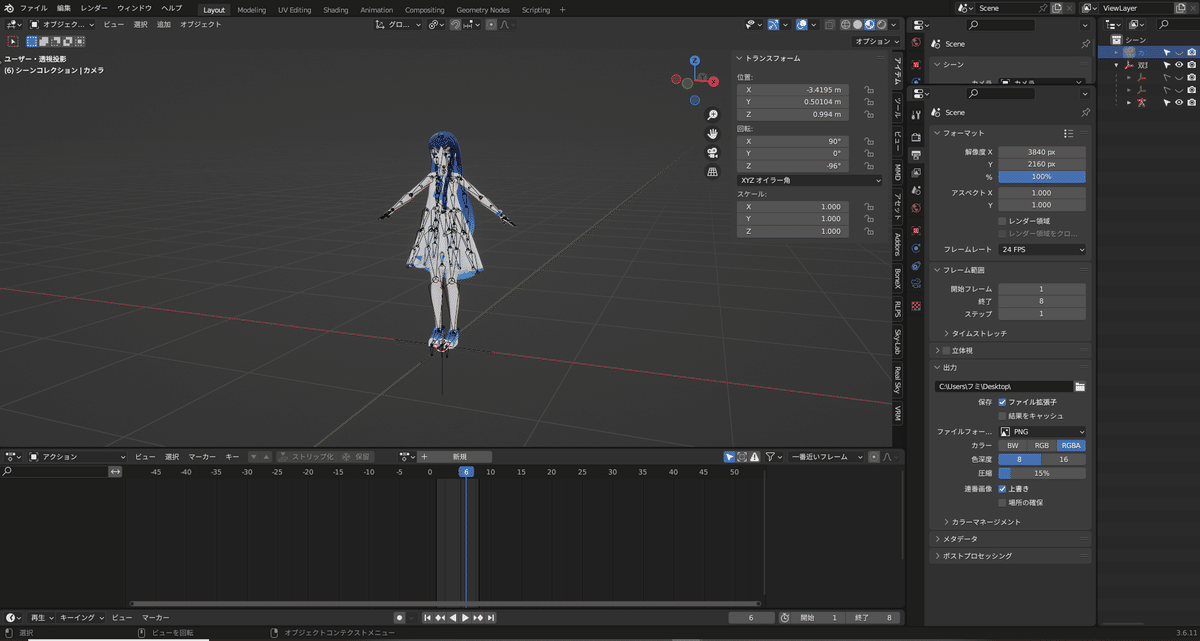Open the PNG file format dropdown
Viewport: 1200px width, 641px height.
1042,432
